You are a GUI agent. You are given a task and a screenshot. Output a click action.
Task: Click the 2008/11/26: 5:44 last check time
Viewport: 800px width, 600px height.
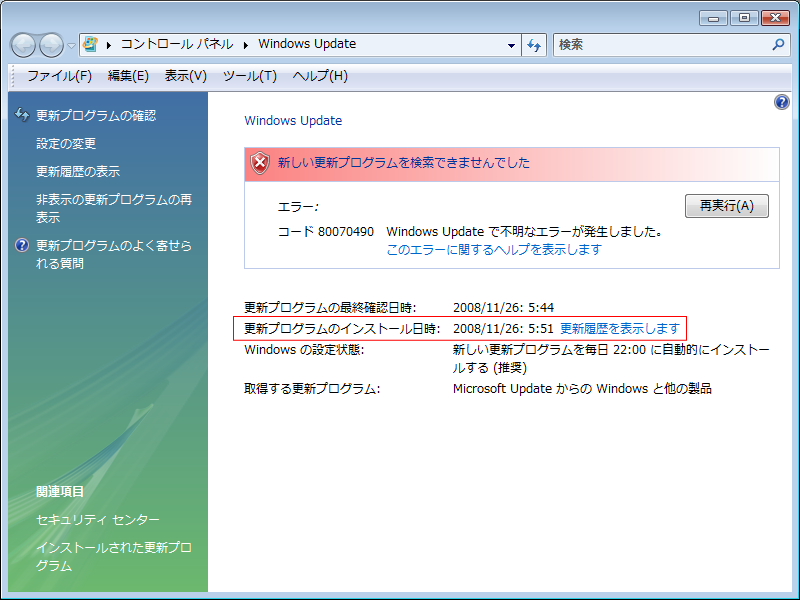point(503,308)
